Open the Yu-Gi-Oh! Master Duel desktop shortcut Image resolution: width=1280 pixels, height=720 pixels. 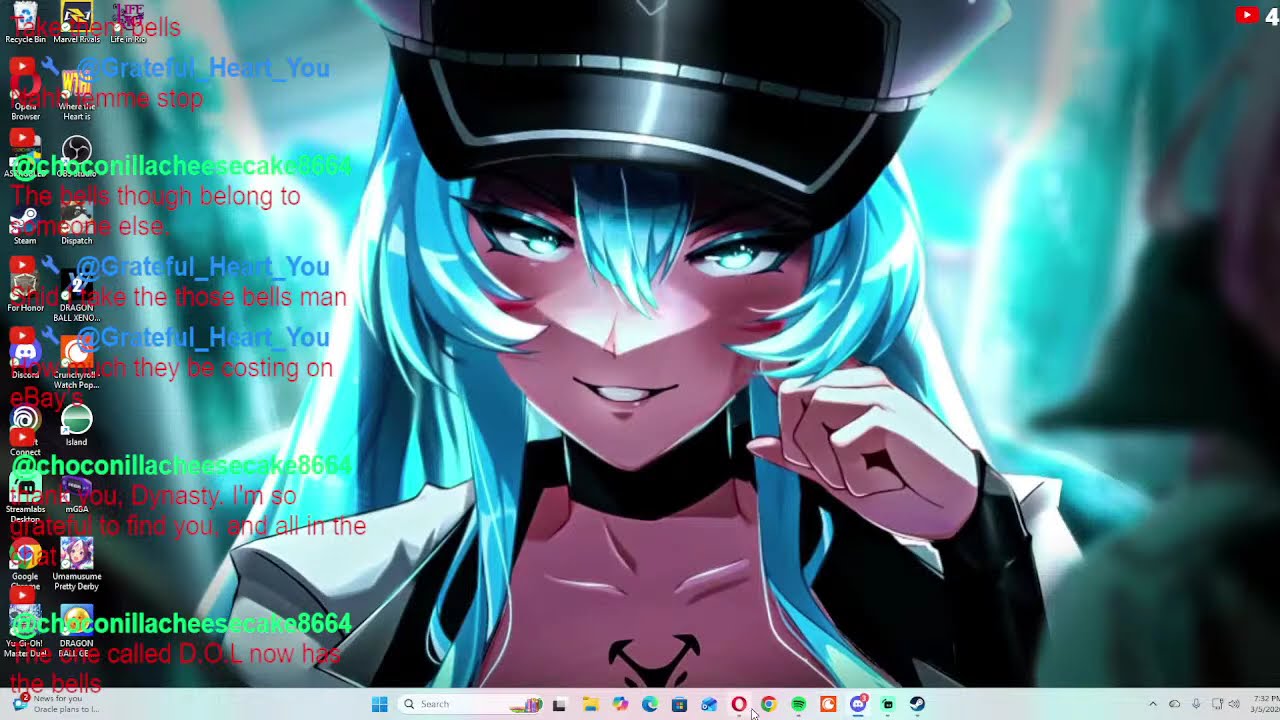pyautogui.click(x=25, y=632)
